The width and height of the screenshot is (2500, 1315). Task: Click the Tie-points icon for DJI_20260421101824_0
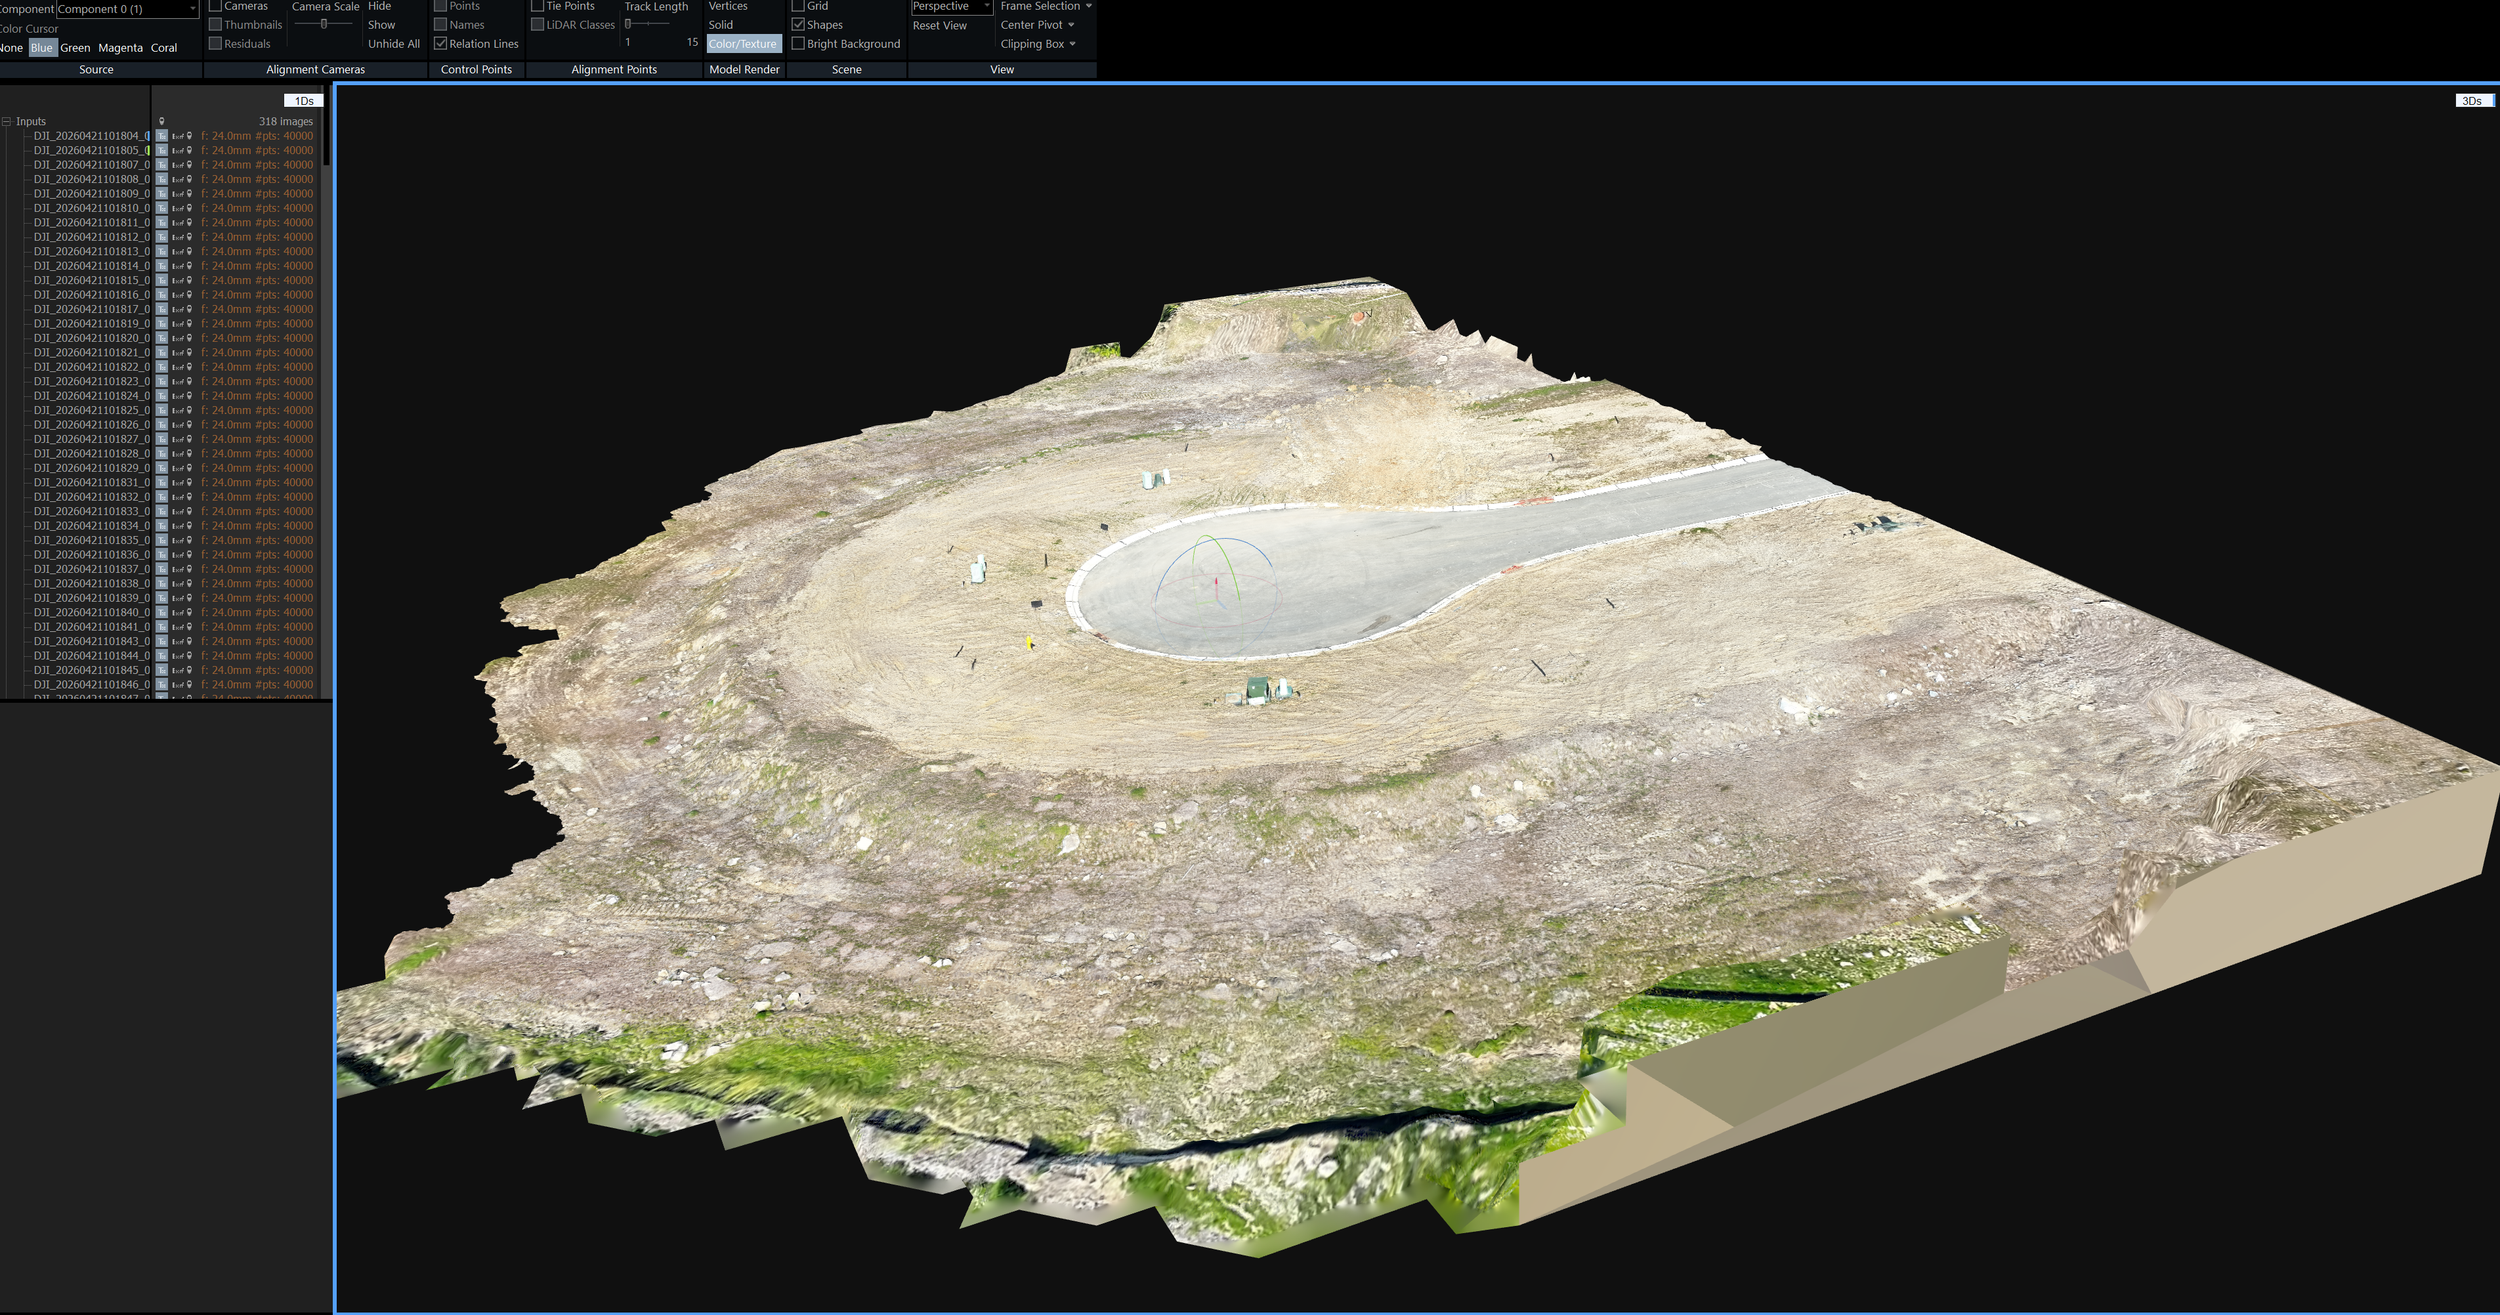tap(162, 396)
